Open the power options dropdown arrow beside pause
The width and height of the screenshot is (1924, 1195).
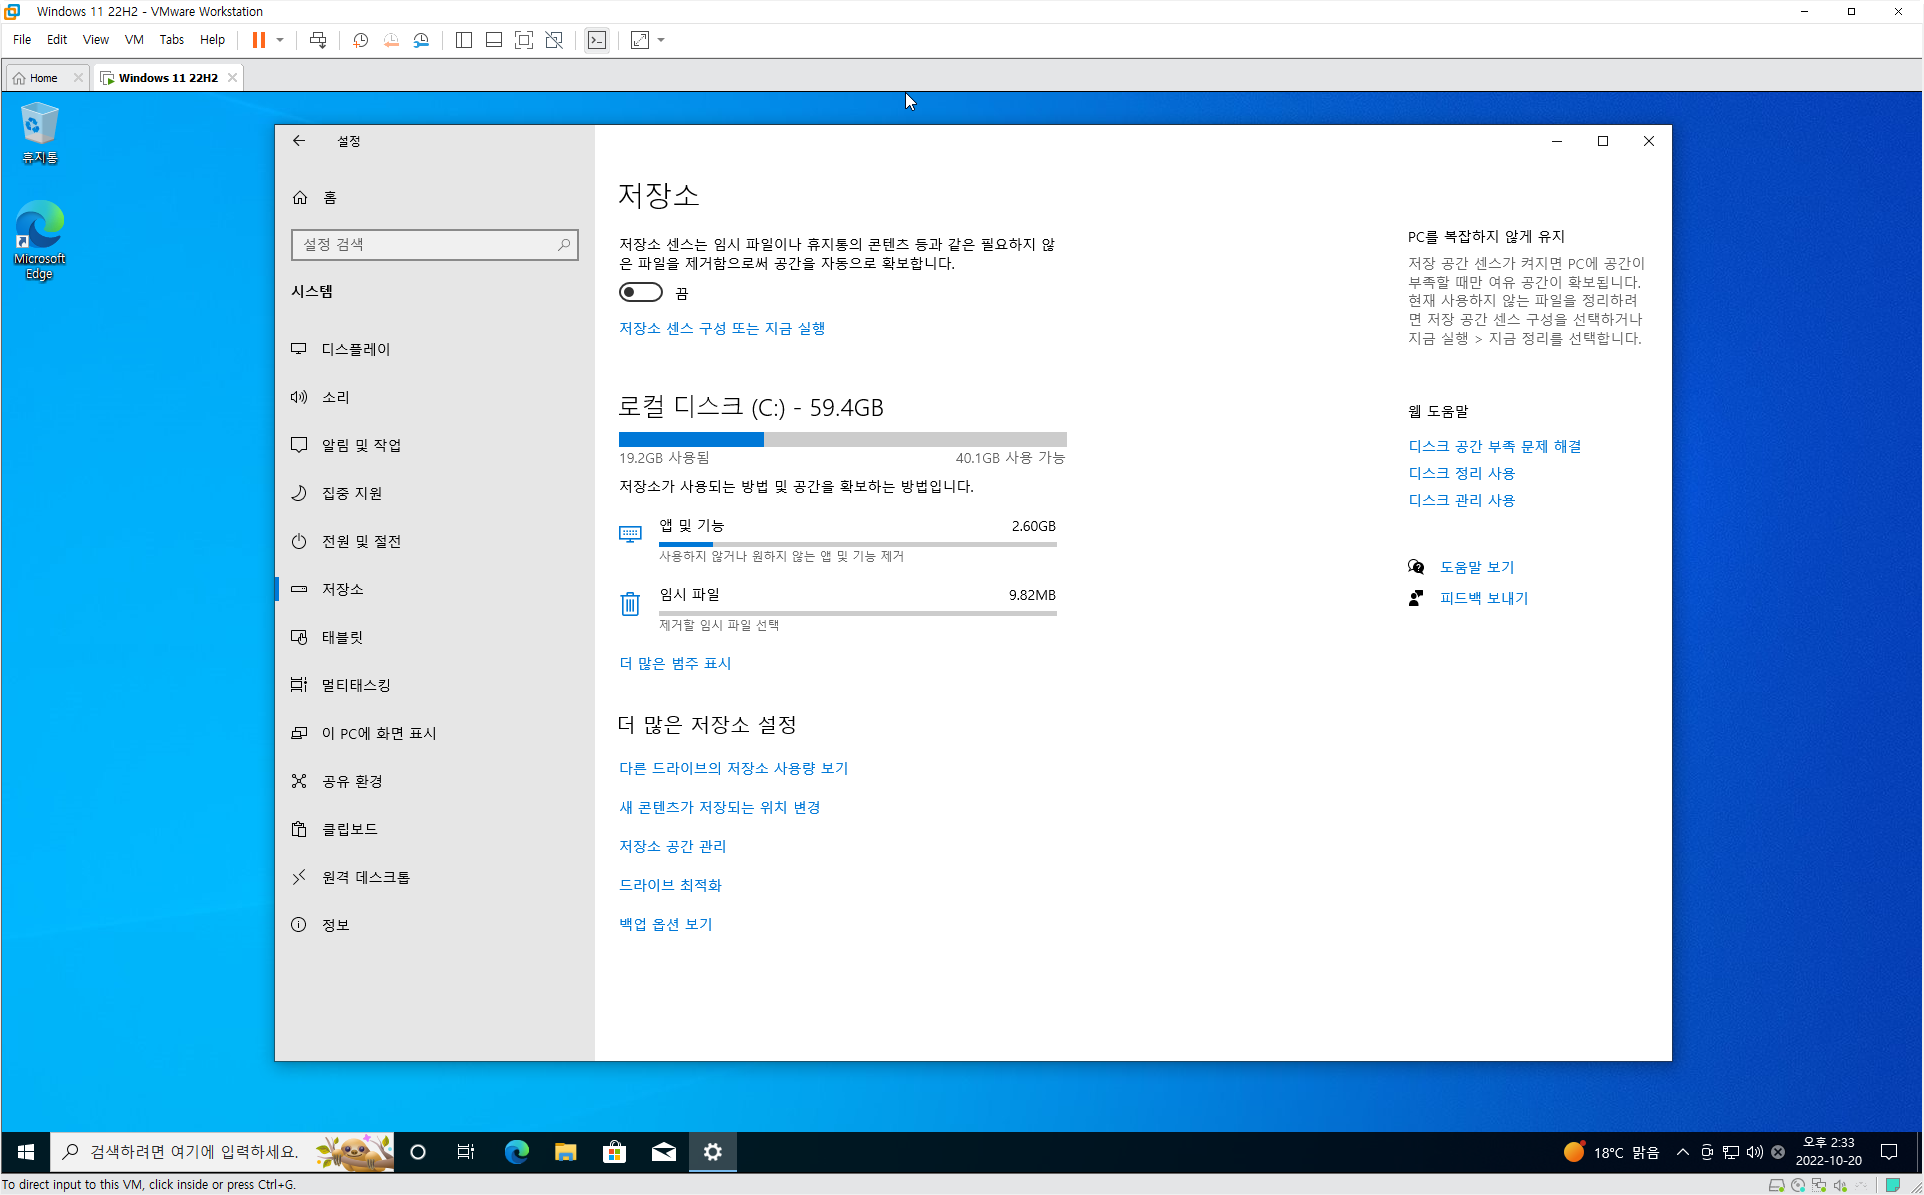click(x=280, y=40)
